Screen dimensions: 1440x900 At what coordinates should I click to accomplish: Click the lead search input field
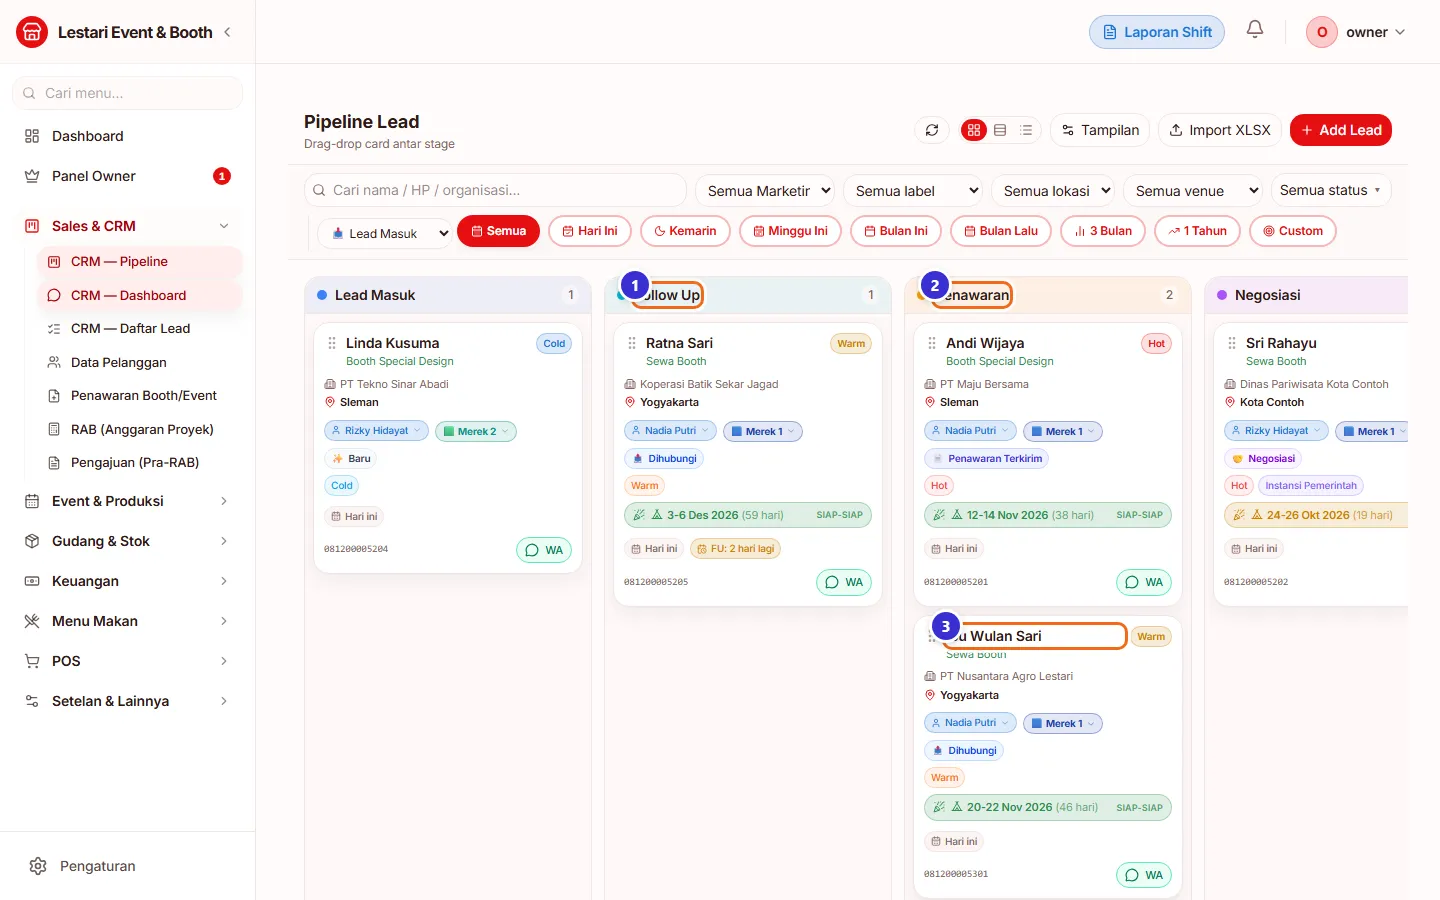coord(495,190)
